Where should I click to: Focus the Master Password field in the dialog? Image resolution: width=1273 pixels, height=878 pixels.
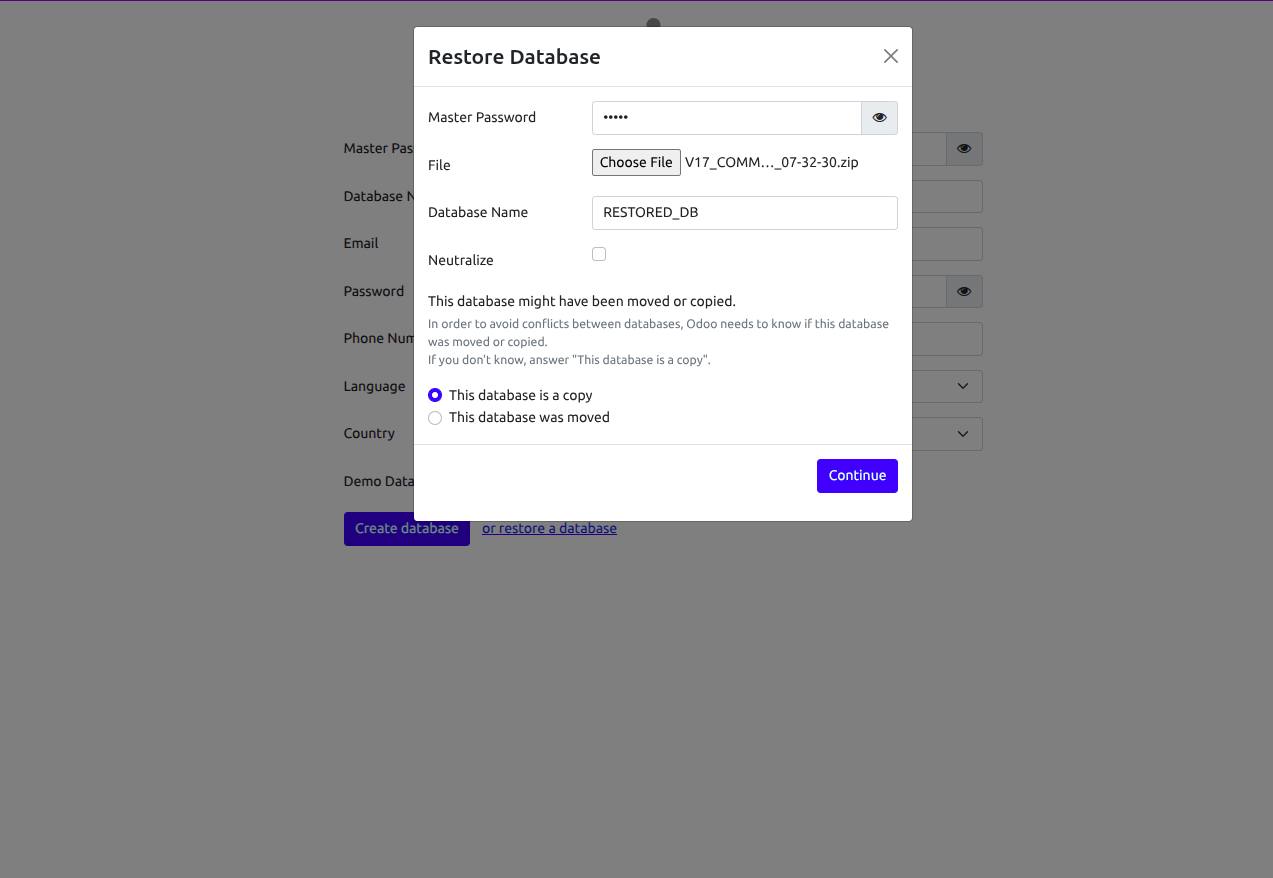pyautogui.click(x=726, y=118)
